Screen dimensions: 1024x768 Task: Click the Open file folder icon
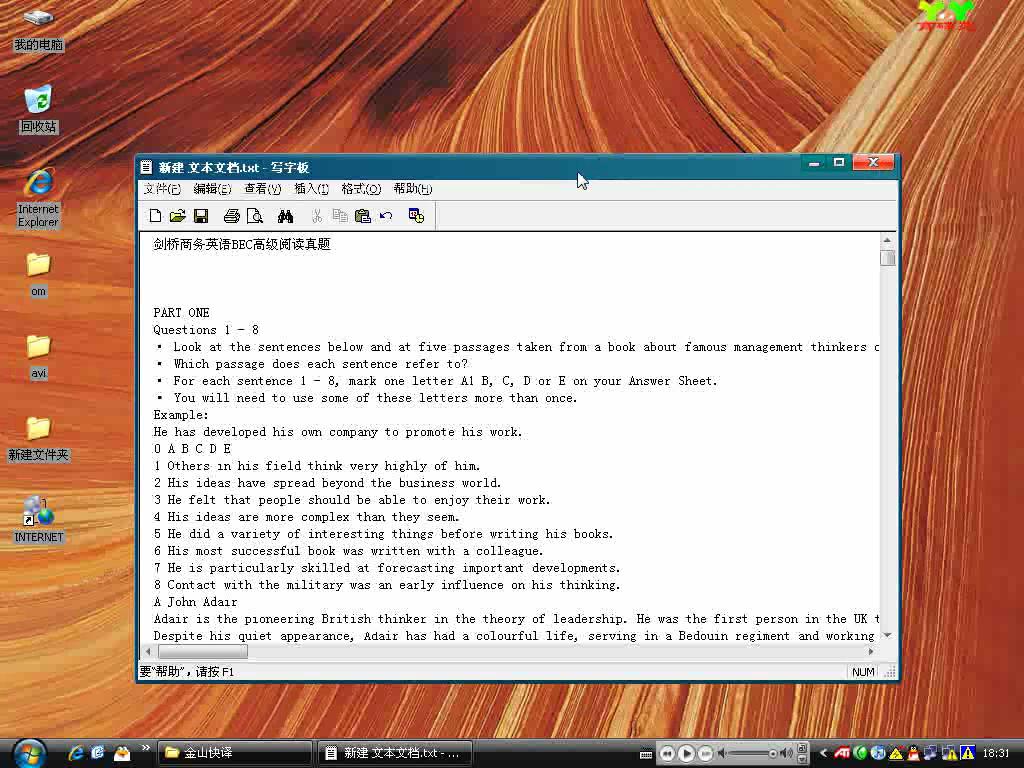pos(178,216)
